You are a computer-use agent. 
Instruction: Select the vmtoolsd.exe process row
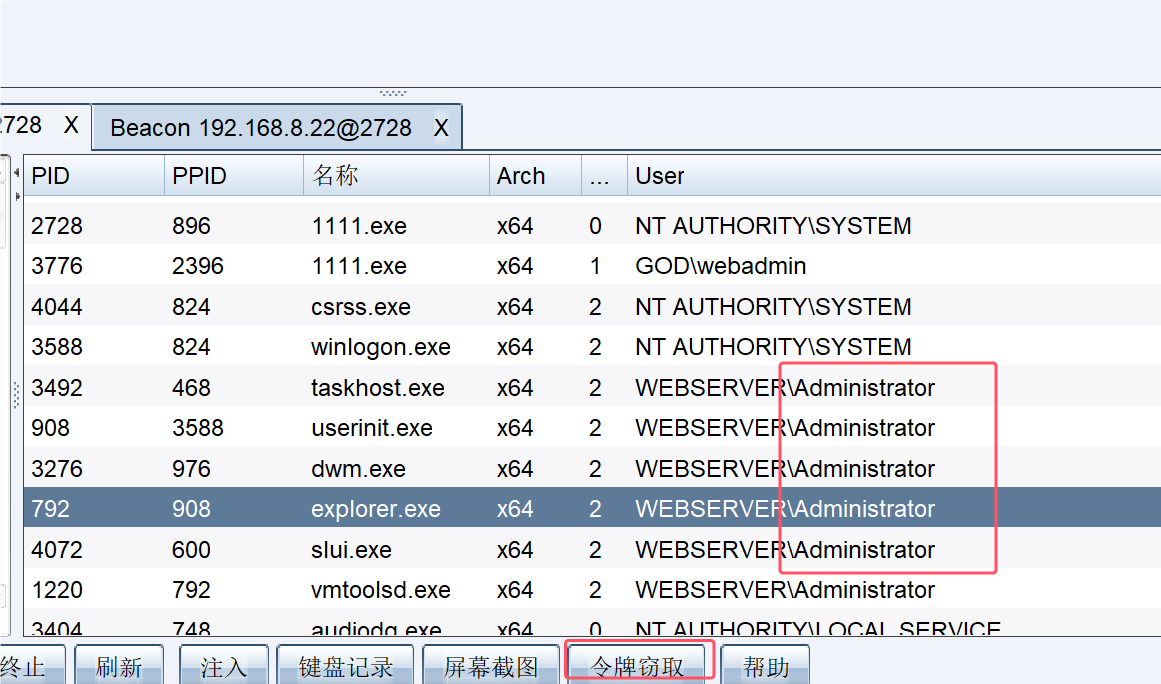coord(380,590)
